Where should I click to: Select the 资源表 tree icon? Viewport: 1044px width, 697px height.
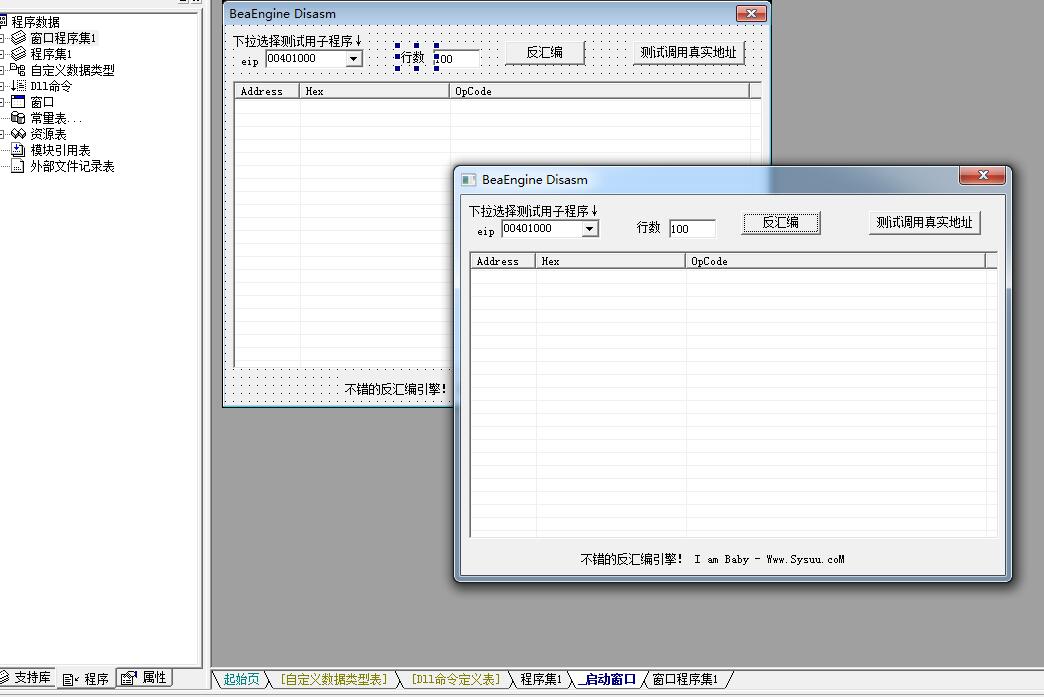point(18,134)
